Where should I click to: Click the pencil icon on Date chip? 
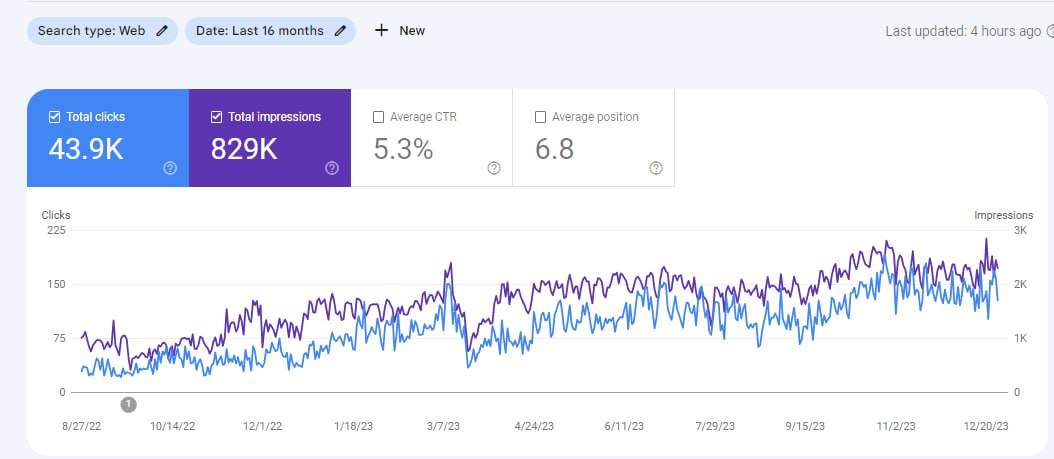coord(340,31)
